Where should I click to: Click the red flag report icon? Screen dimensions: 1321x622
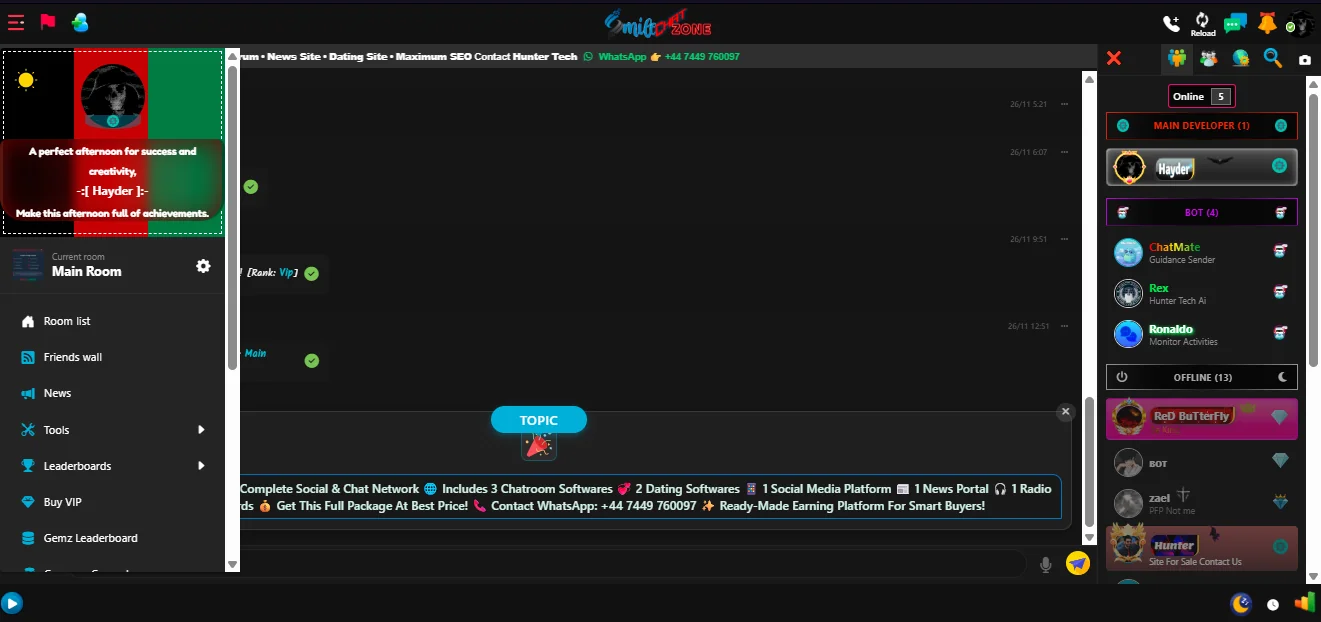(48, 22)
